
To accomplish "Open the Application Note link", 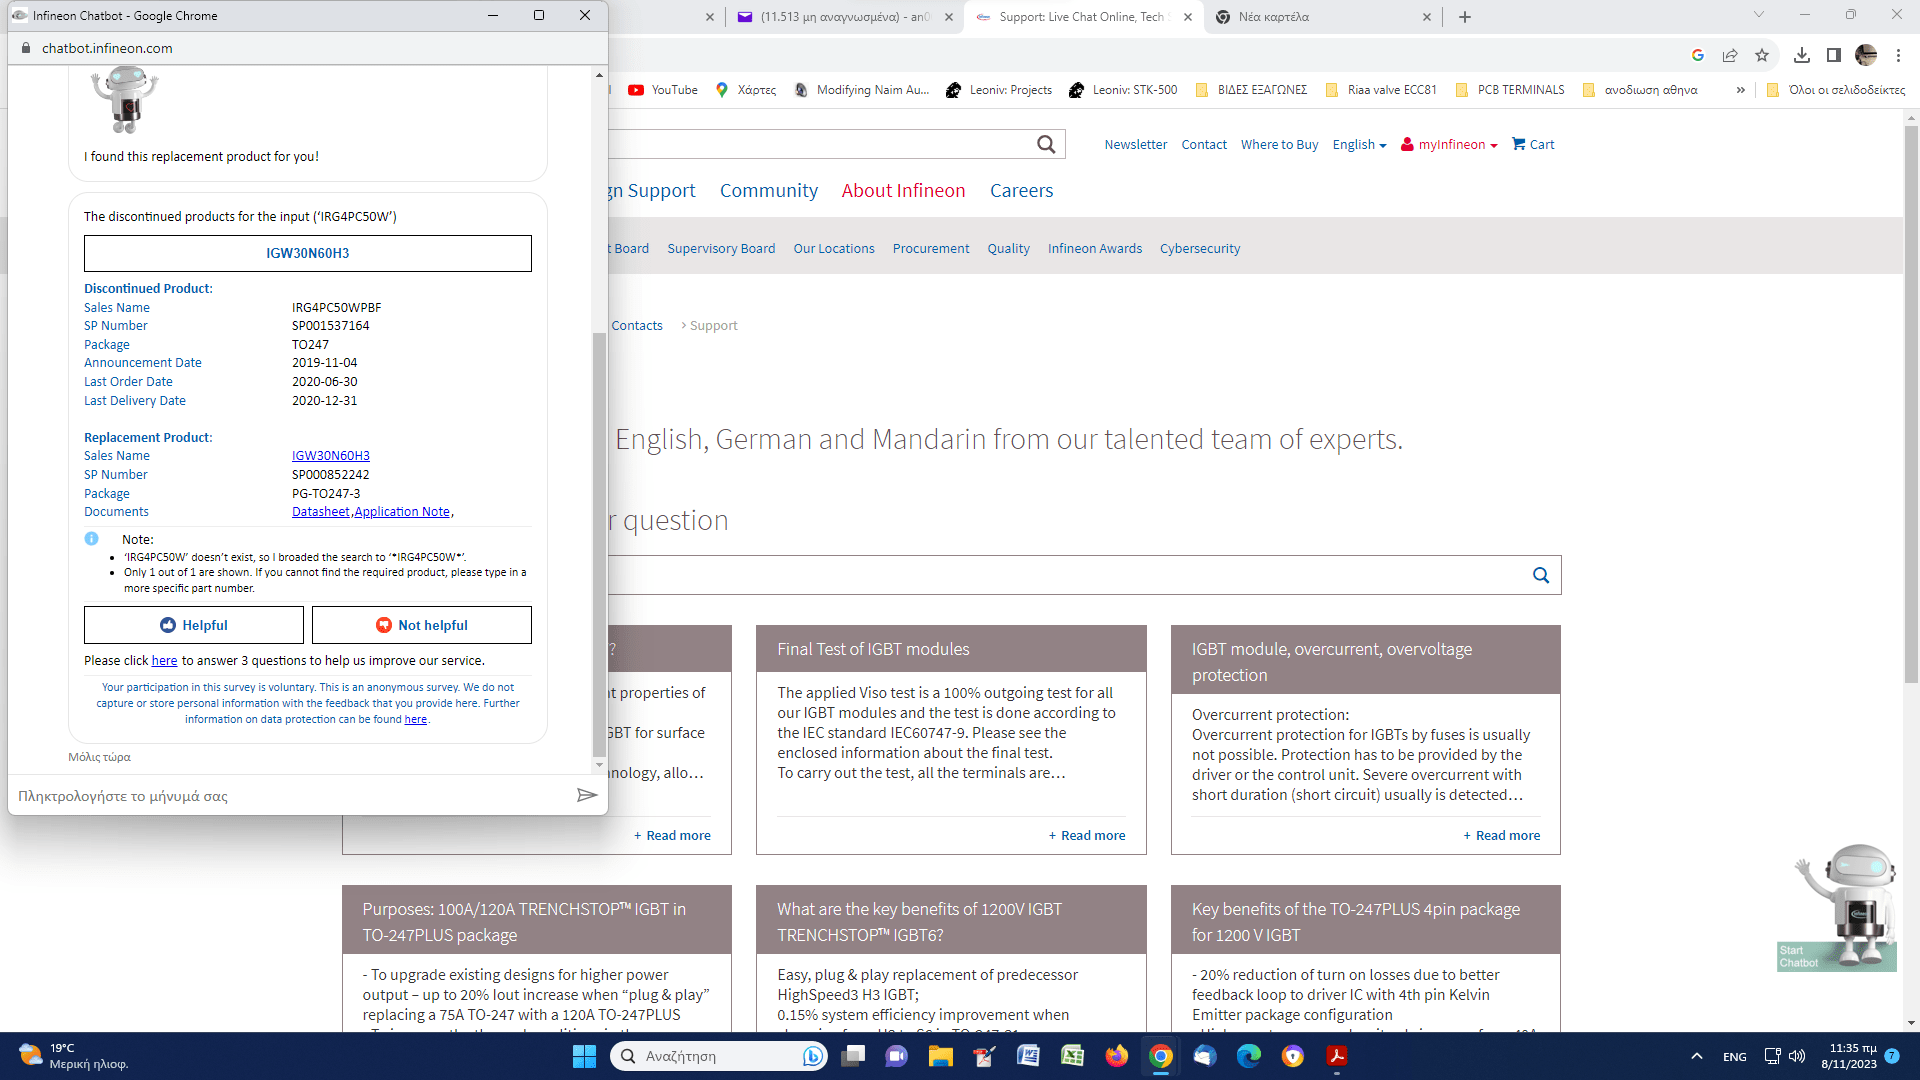I will (402, 512).
